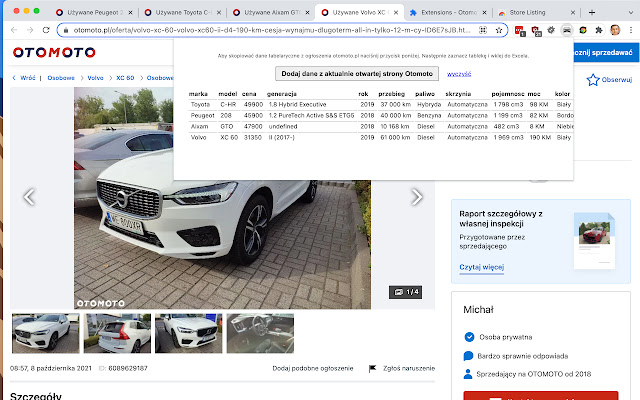The width and height of the screenshot is (640, 400).
Task: Open a new browser tab
Action: click(x=592, y=12)
